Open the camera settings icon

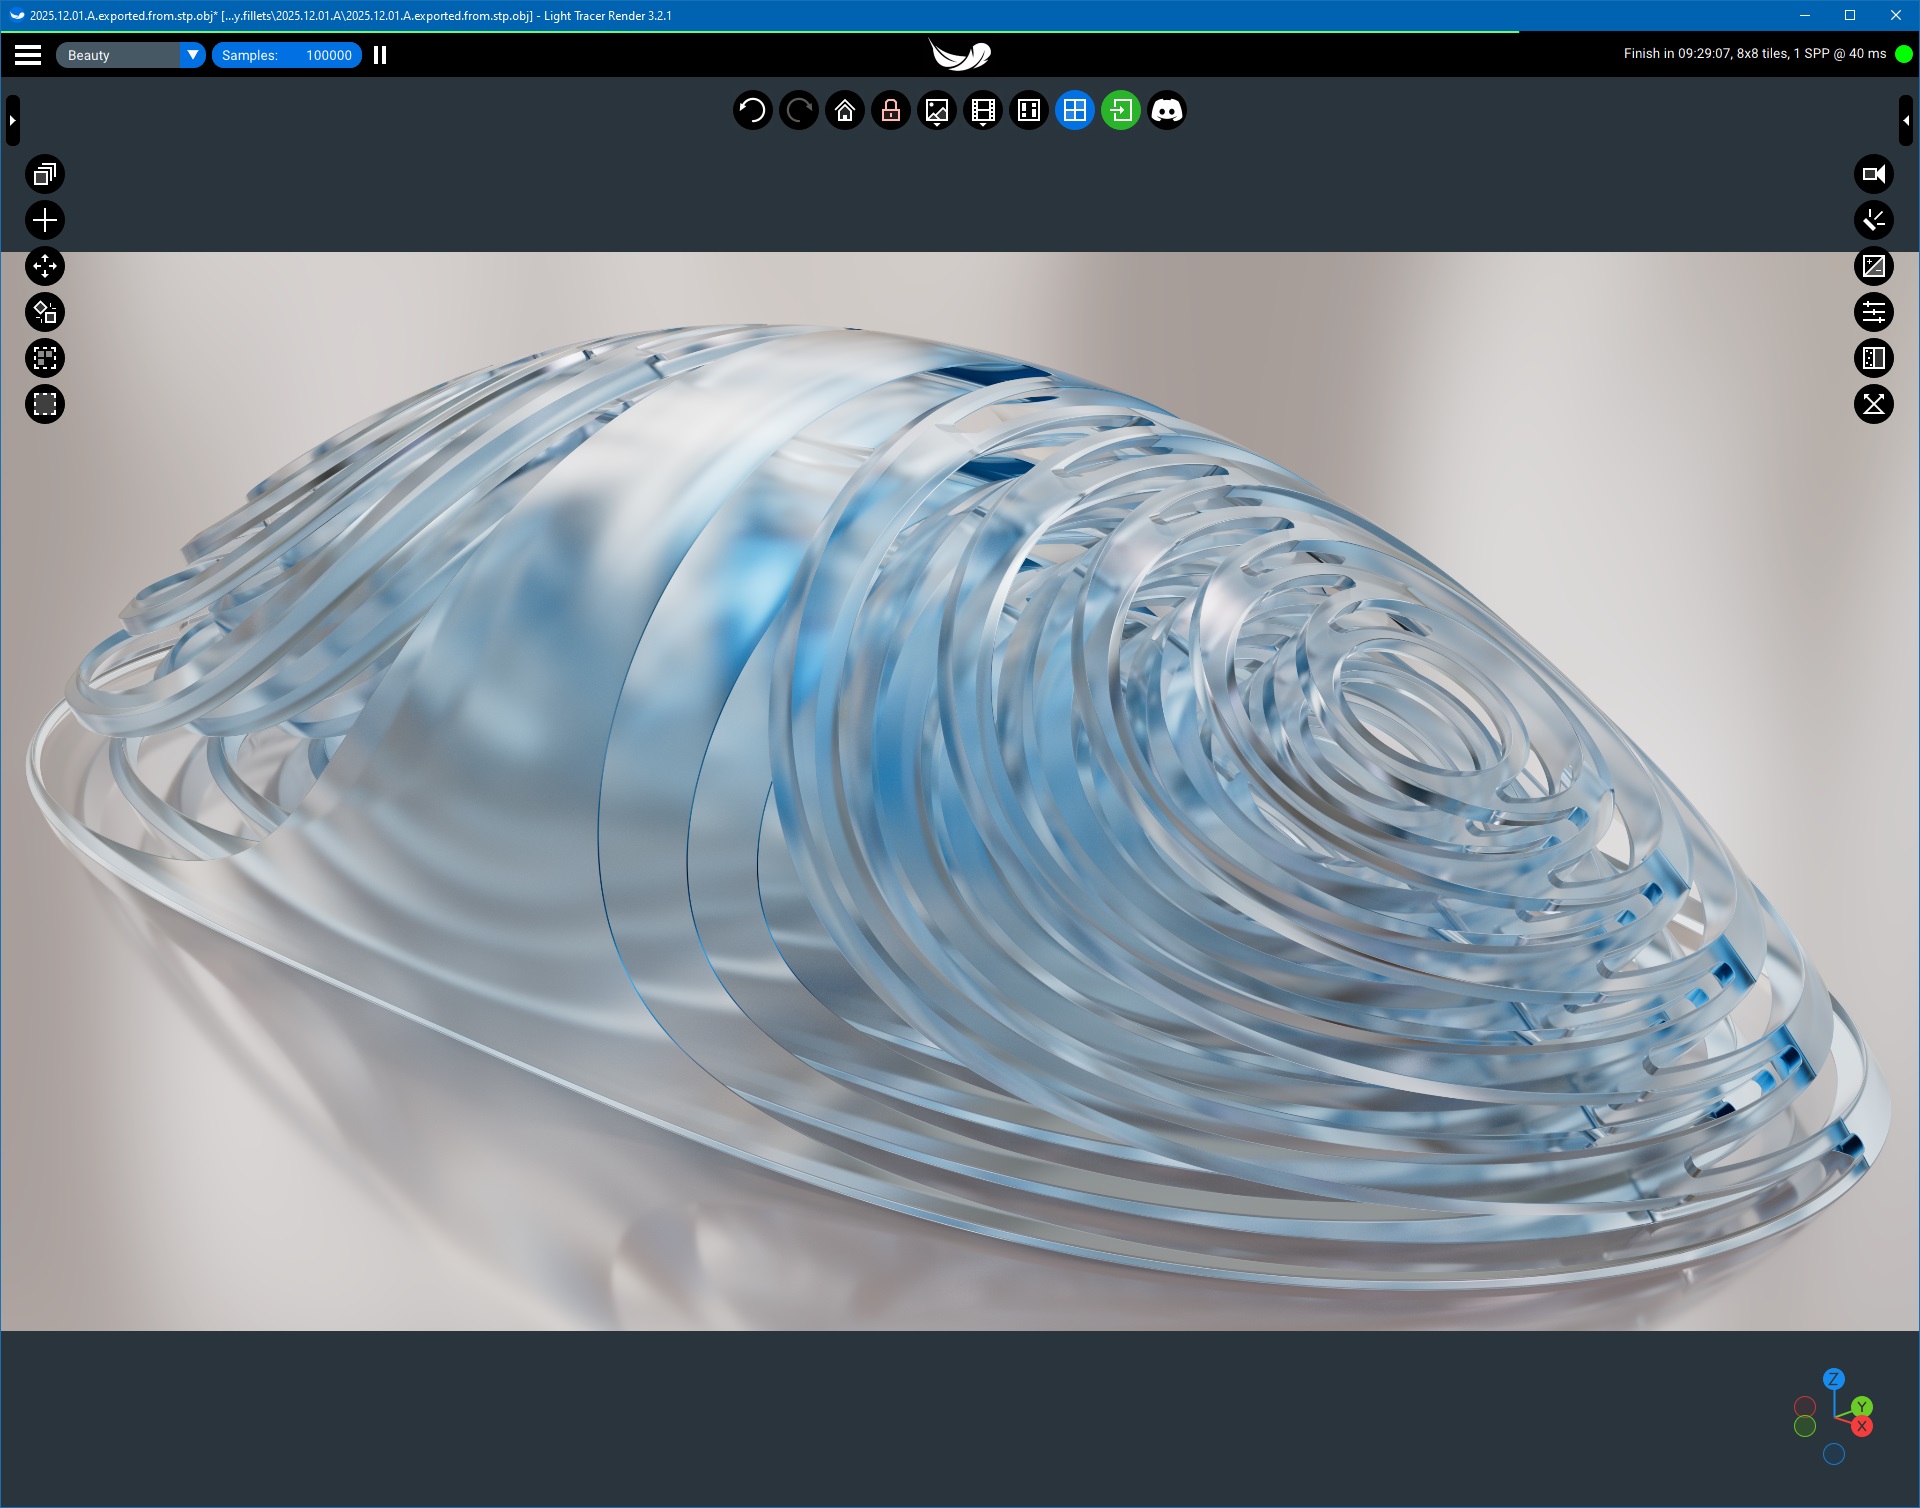[1874, 174]
